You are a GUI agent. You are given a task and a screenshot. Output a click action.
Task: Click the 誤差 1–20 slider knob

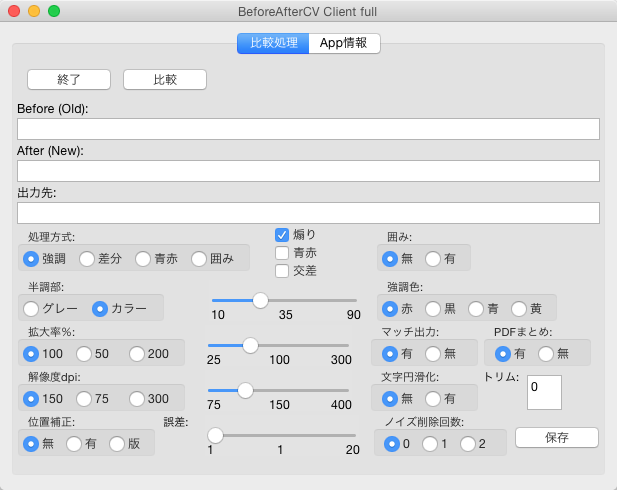point(215,435)
